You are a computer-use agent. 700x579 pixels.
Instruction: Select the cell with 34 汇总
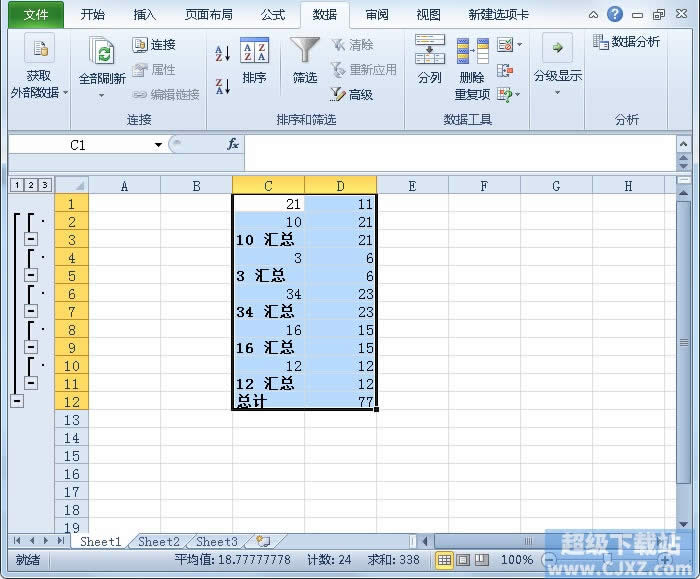tap(268, 311)
